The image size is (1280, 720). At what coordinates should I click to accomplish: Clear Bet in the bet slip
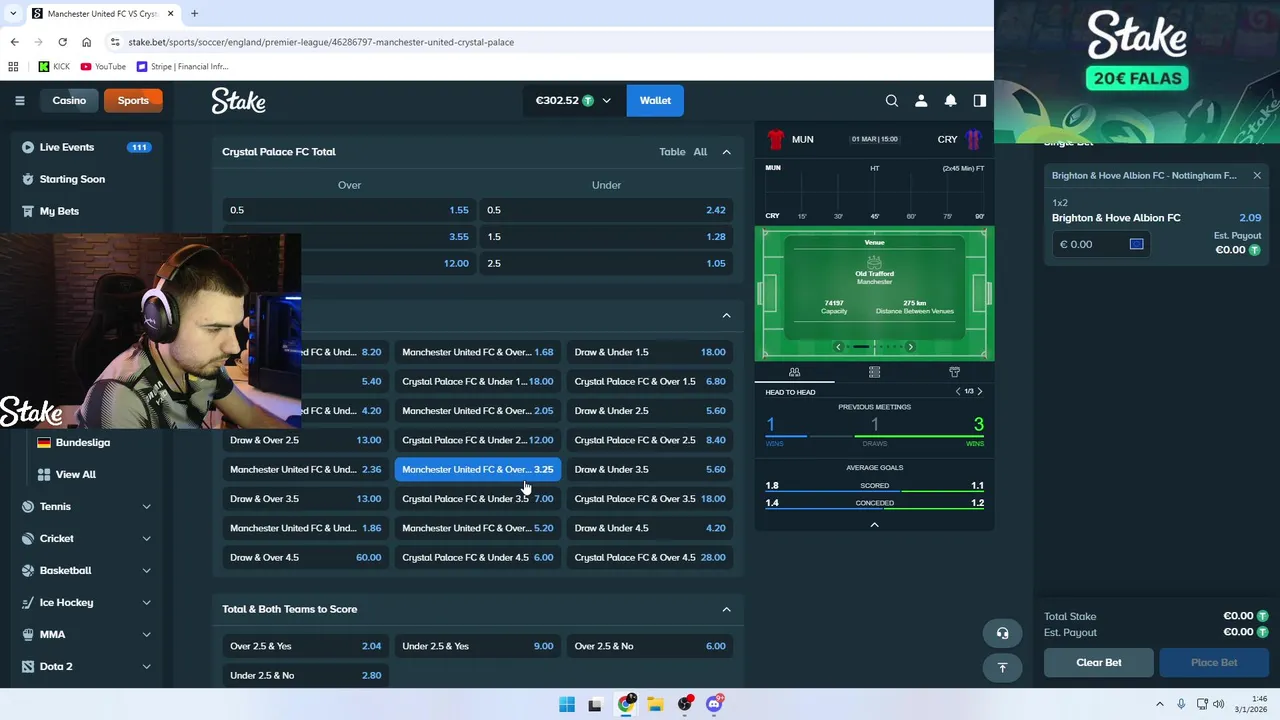(1098, 662)
